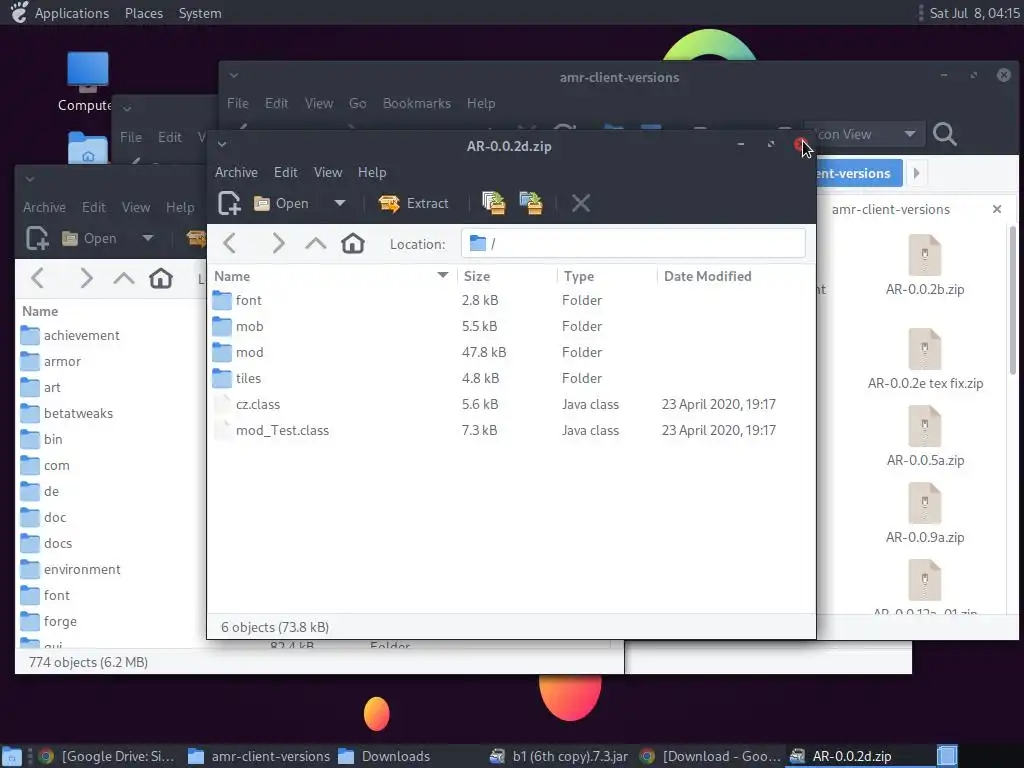Go to home location in AR-0.0.2d.zip
The height and width of the screenshot is (768, 1024).
(353, 244)
